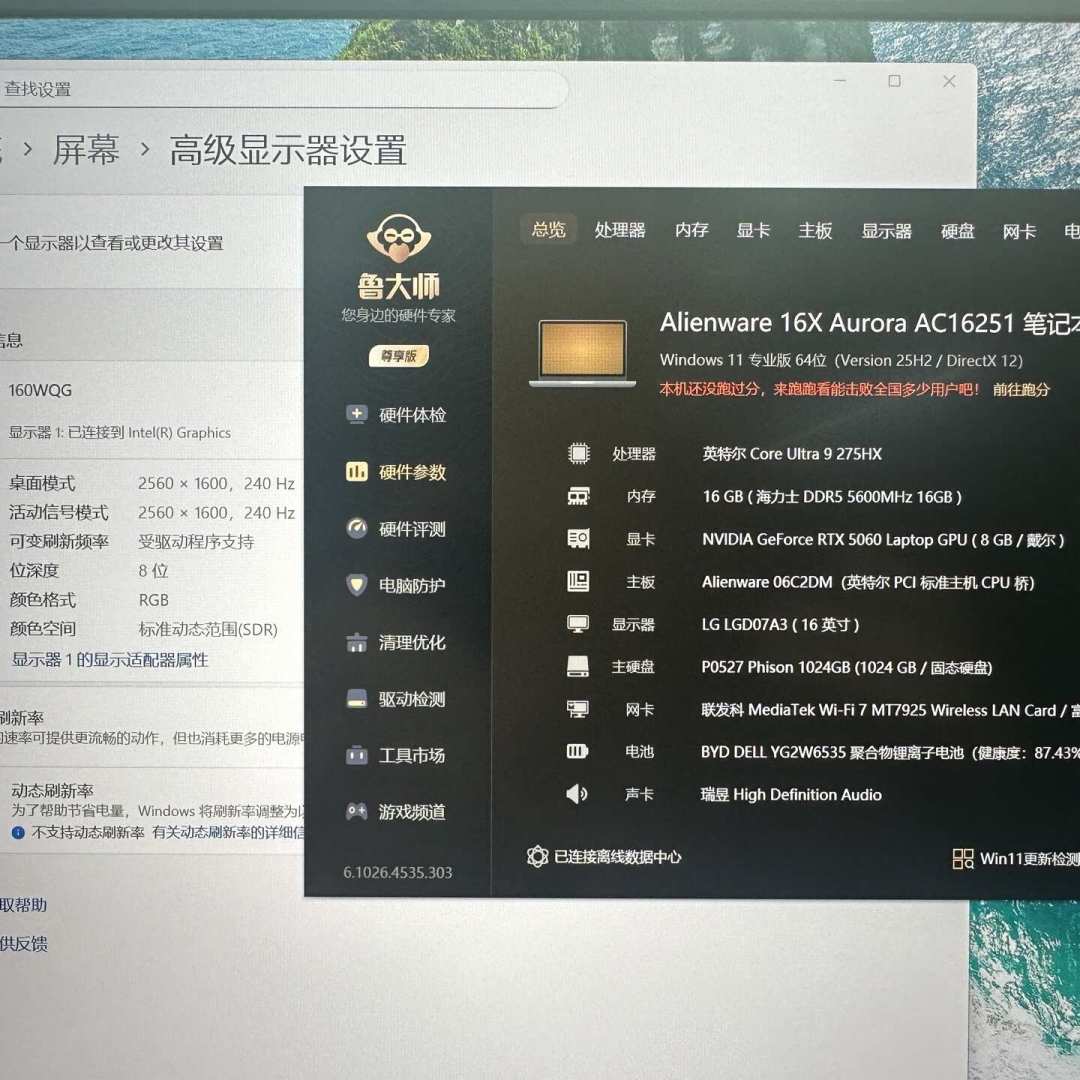The image size is (1080, 1080).
Task: Click 已连接离线数据中心 status text
Action: tap(618, 857)
